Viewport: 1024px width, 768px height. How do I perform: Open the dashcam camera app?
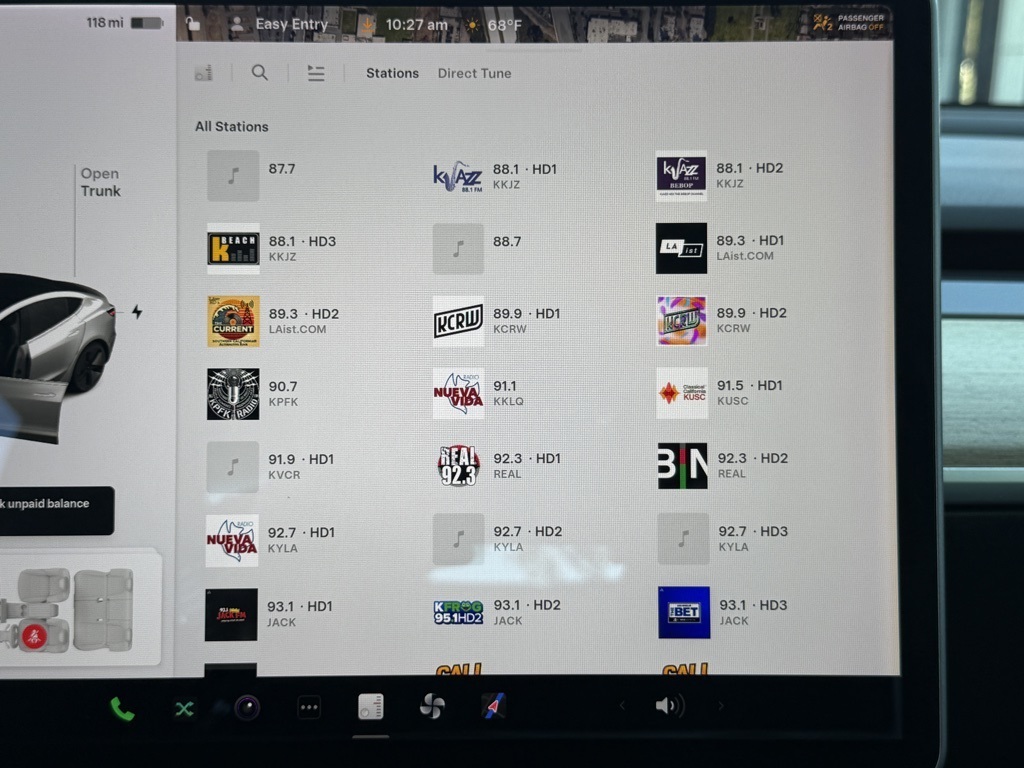[247, 708]
